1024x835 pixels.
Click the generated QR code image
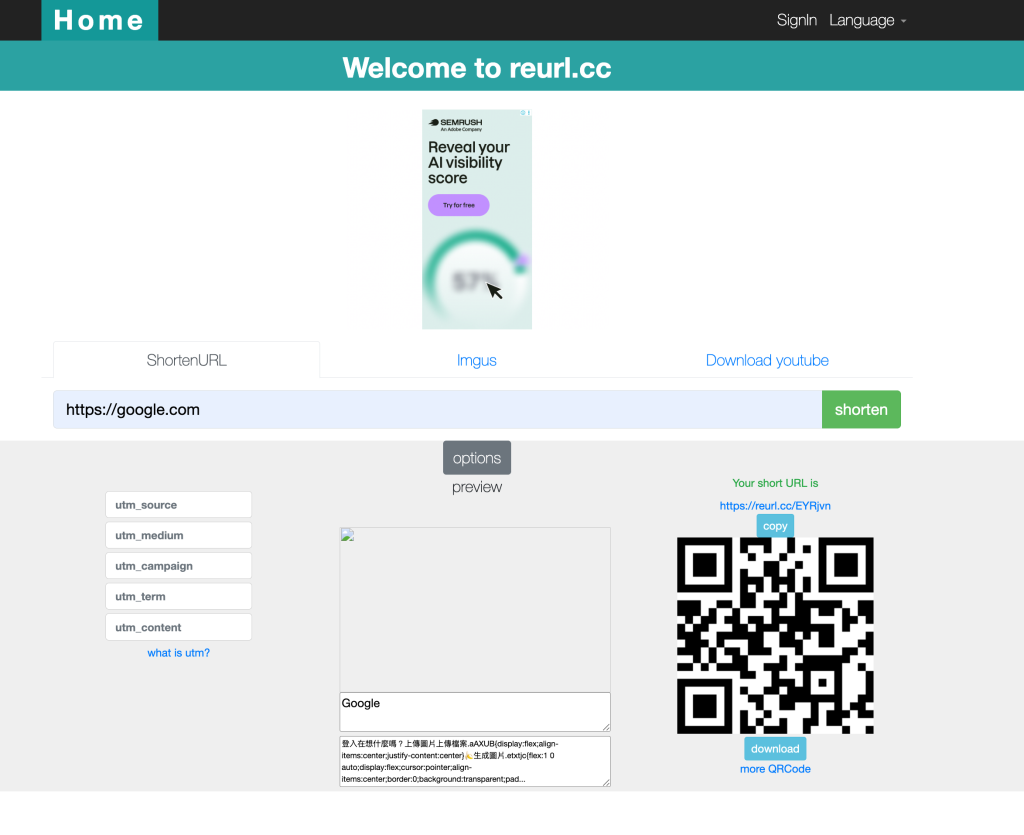coord(775,636)
